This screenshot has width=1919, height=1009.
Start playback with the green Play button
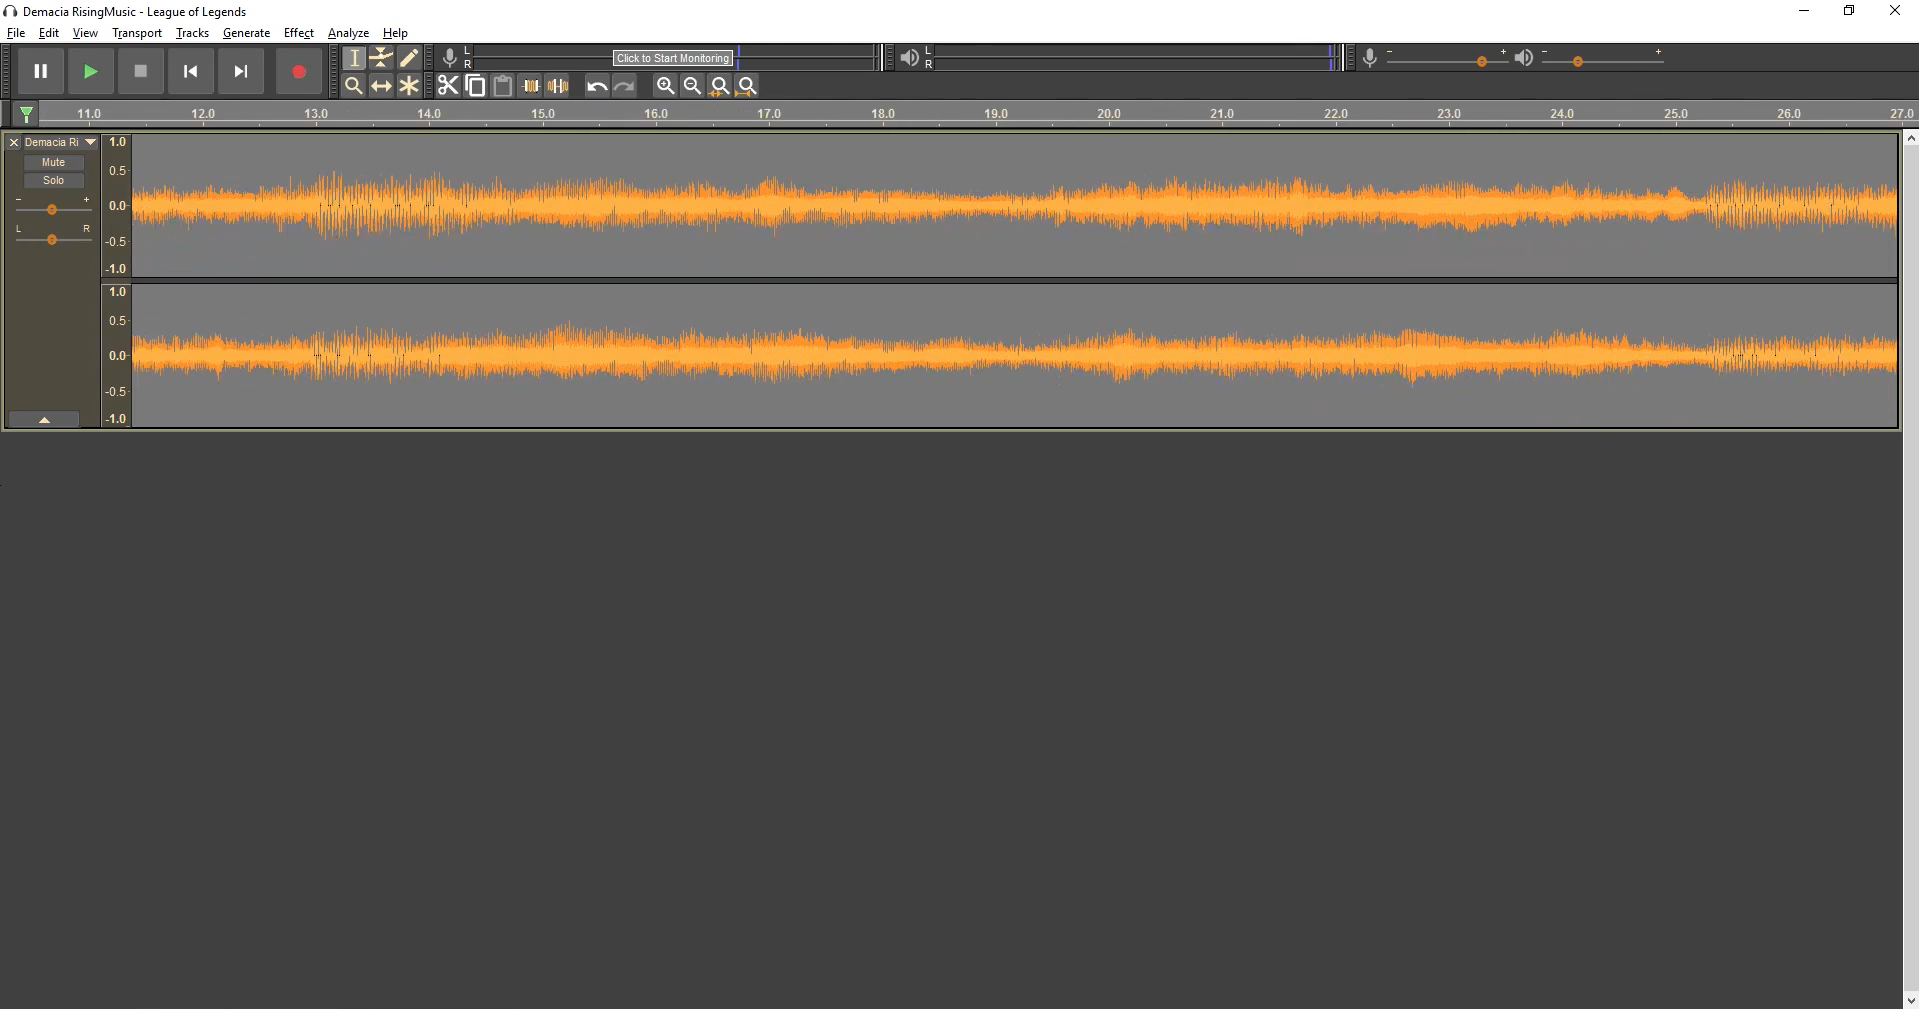click(x=91, y=71)
